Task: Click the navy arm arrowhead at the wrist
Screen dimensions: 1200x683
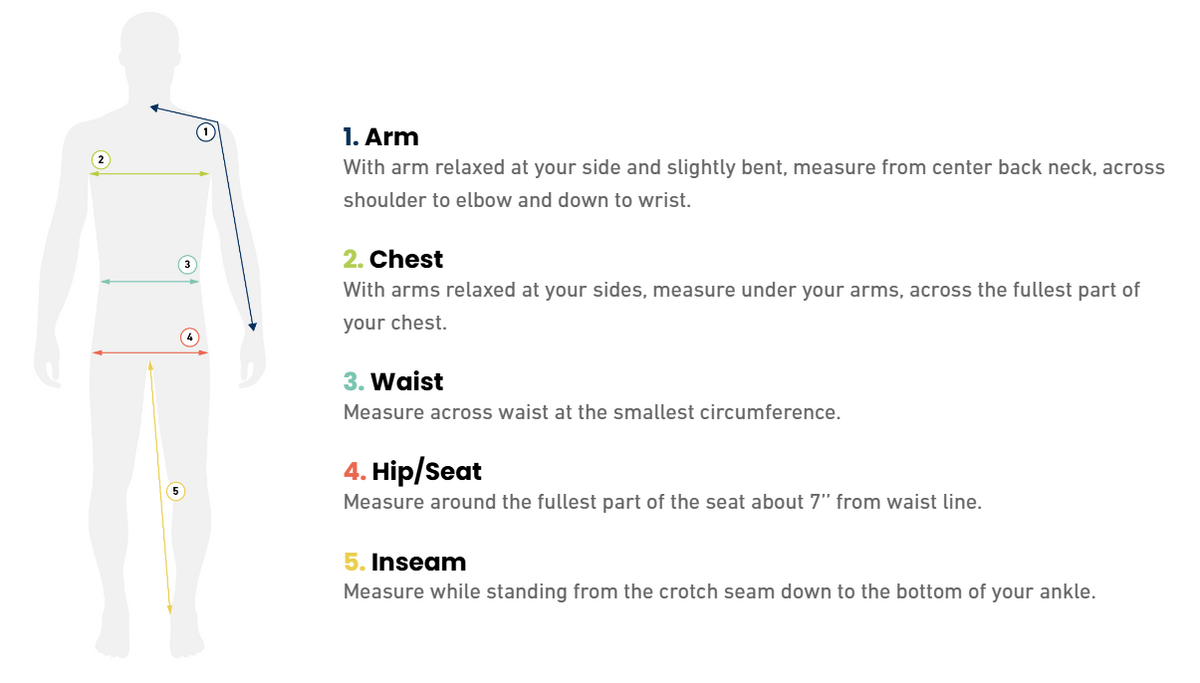Action: (x=253, y=325)
